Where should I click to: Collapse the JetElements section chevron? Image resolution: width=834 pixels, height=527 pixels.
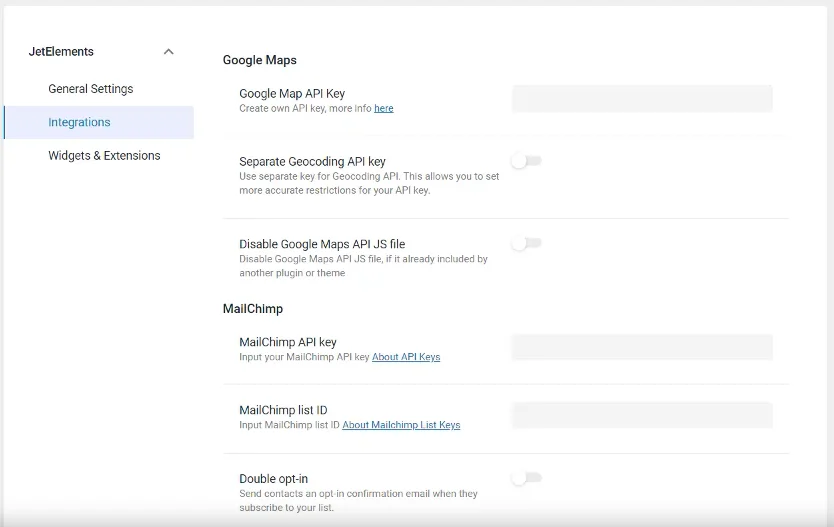168,52
